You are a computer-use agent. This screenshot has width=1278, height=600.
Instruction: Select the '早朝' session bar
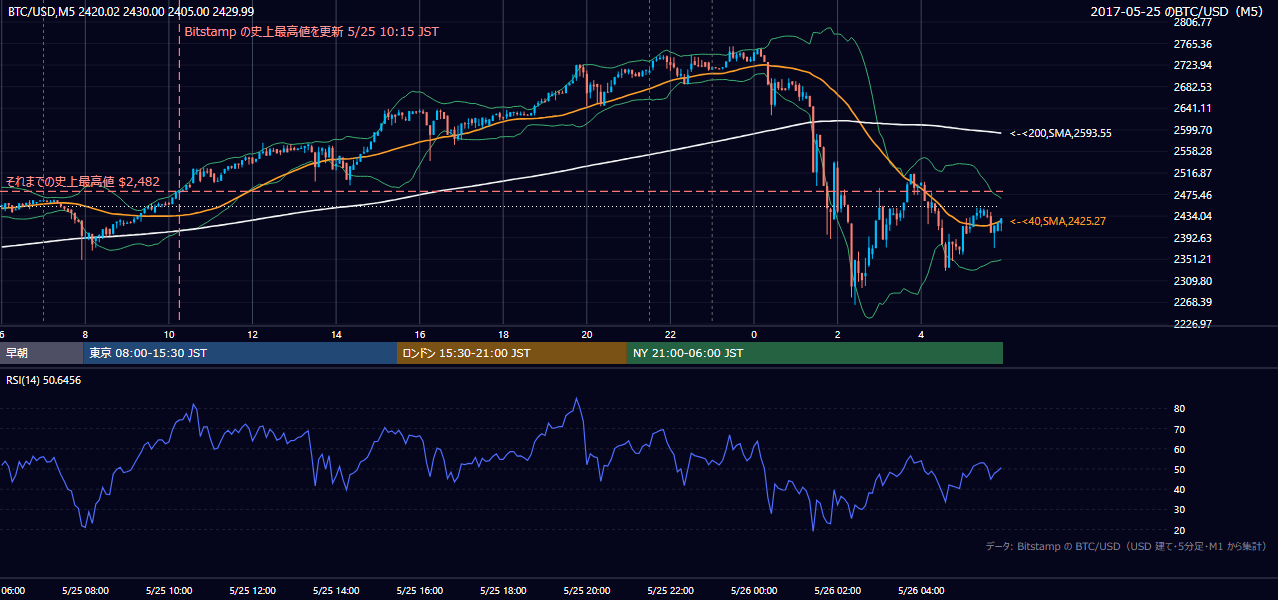pos(41,353)
